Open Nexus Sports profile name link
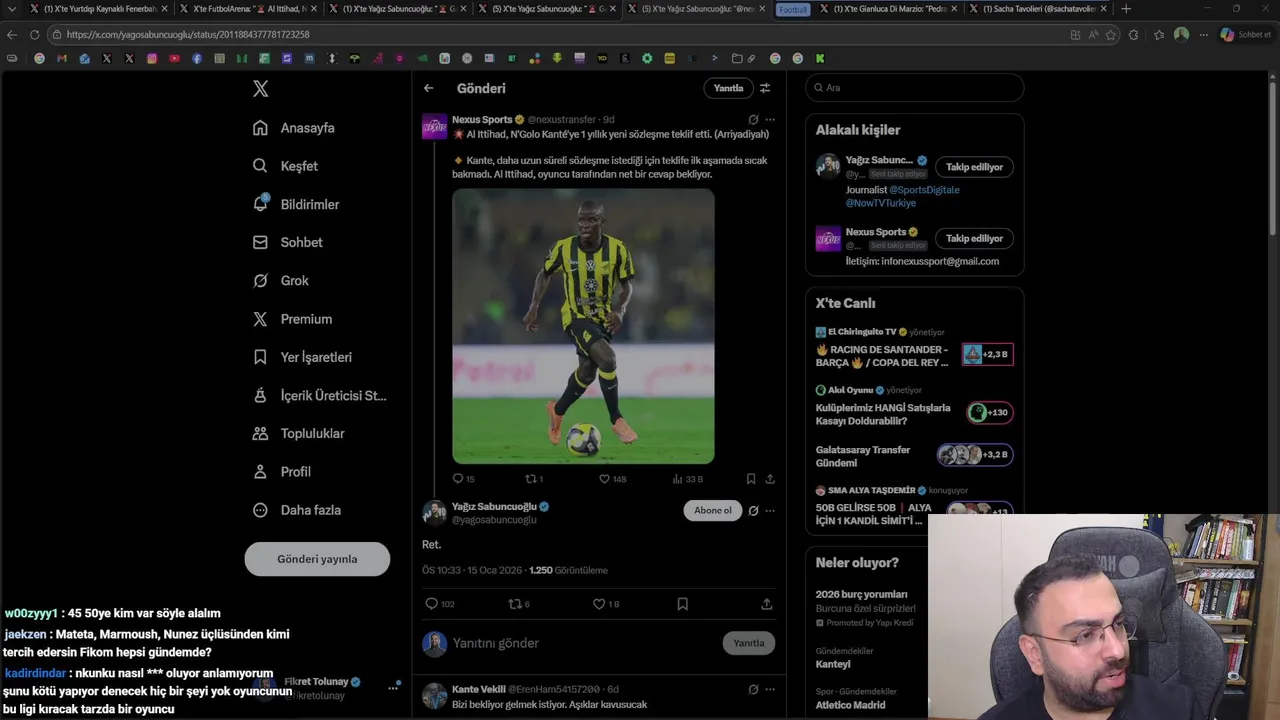 point(482,119)
